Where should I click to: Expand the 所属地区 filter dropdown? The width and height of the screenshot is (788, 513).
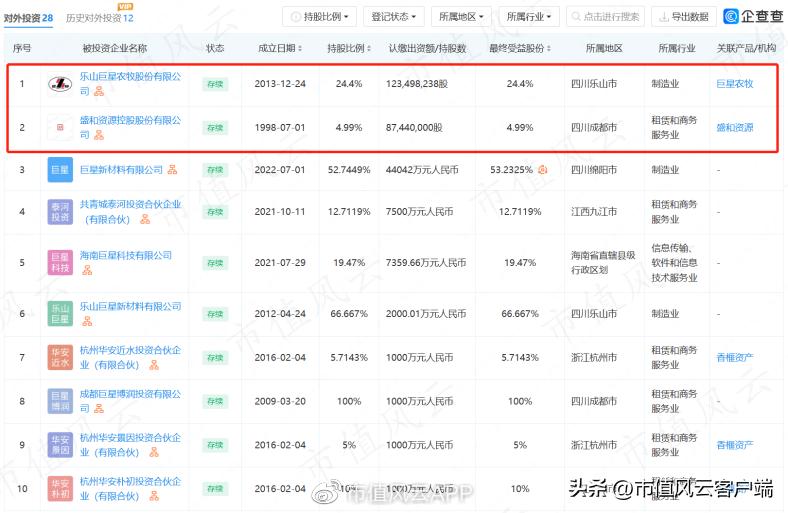tap(461, 17)
